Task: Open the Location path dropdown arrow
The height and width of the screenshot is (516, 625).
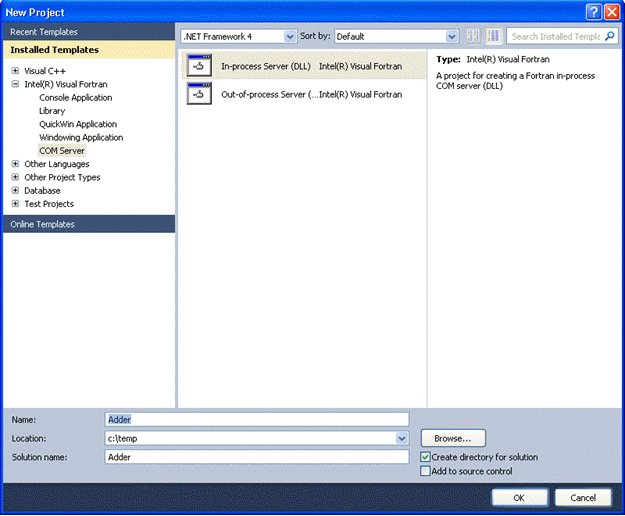Action: [x=402, y=438]
